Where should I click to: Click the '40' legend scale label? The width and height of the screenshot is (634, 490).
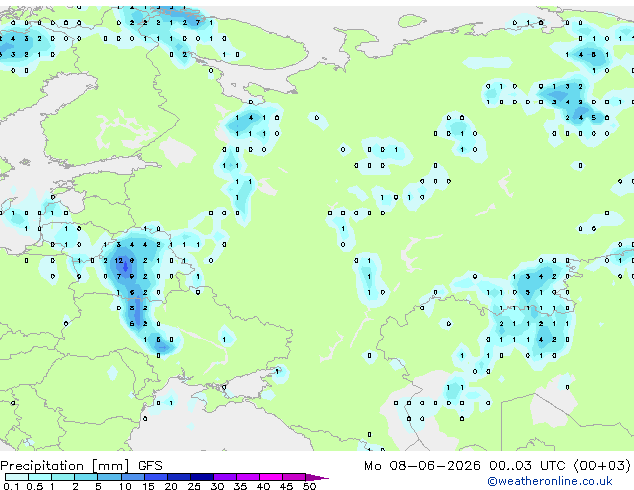coord(264,486)
